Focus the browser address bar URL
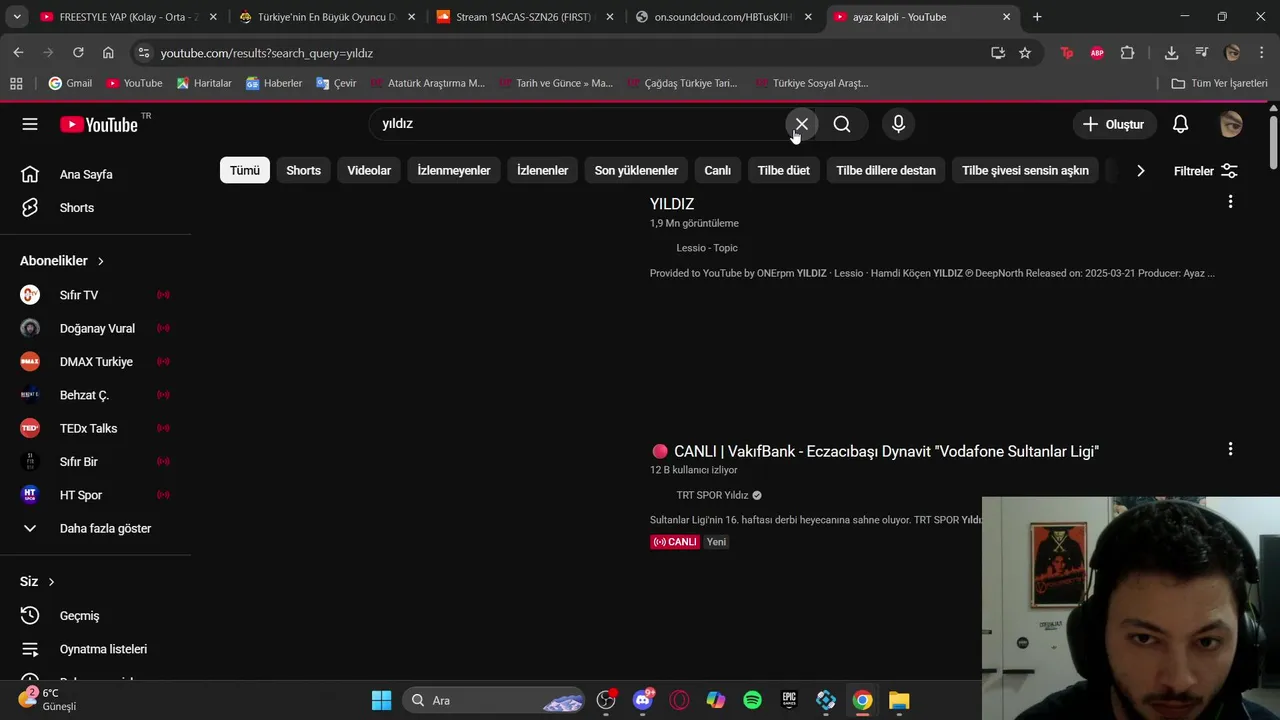This screenshot has height=720, width=1280. tap(267, 53)
